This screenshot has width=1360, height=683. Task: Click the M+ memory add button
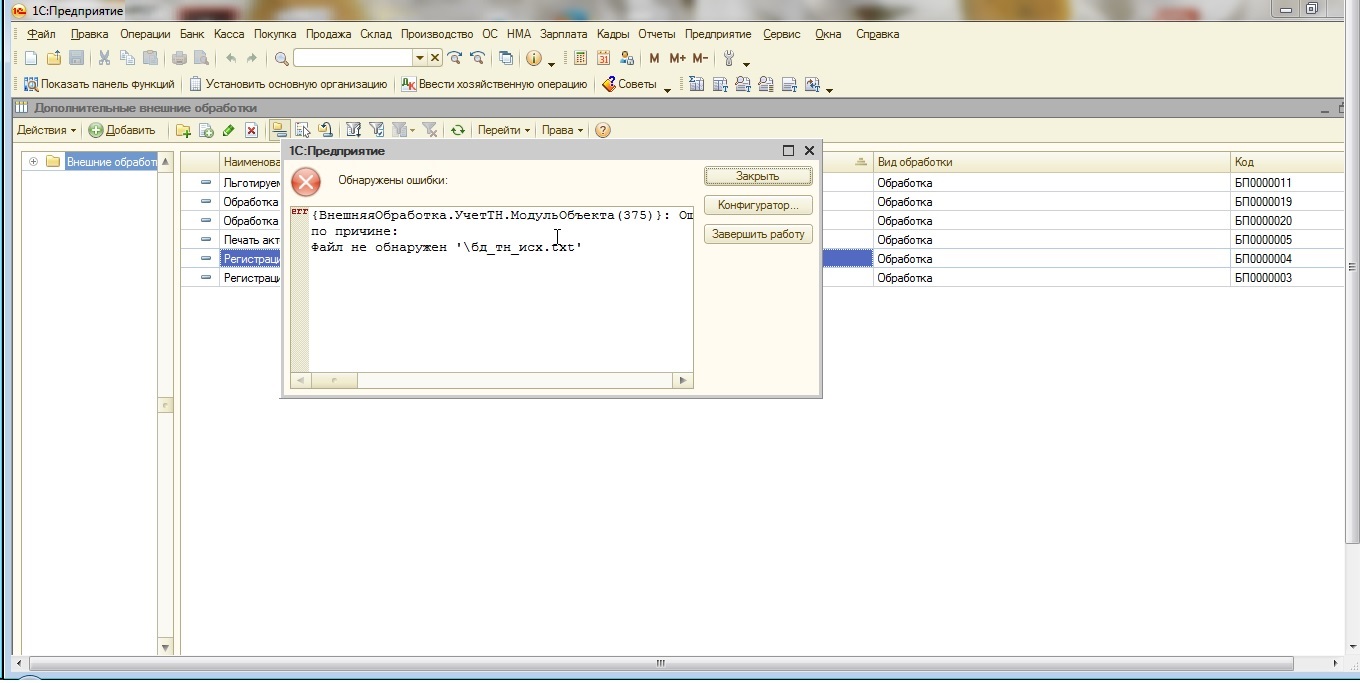(x=678, y=58)
